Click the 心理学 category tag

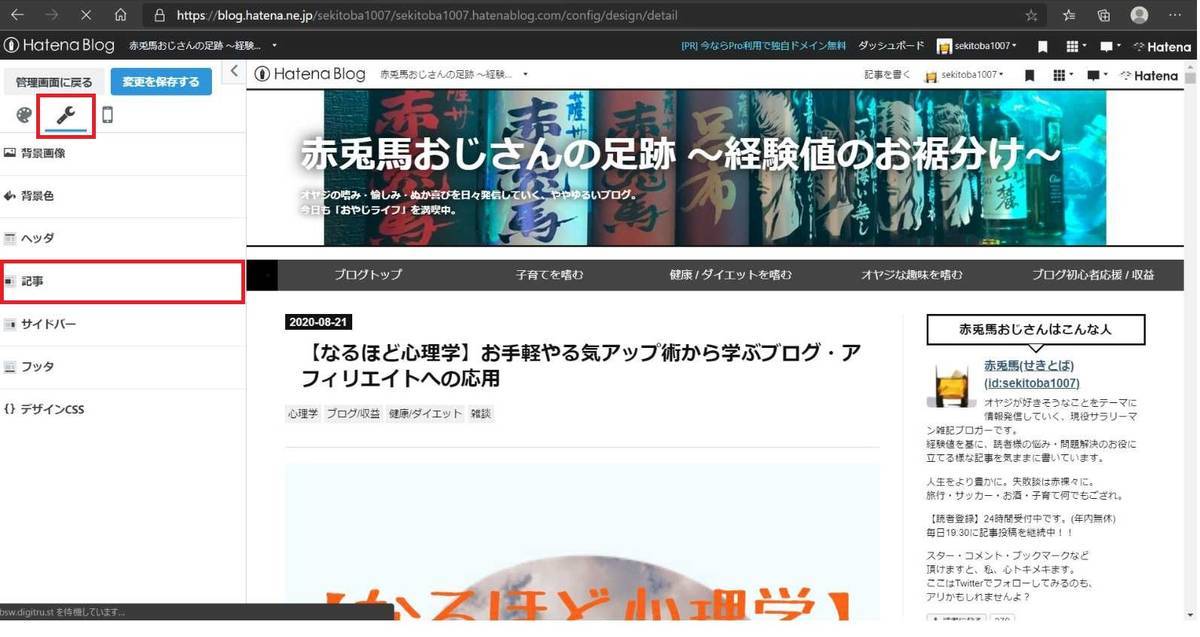[x=303, y=413]
